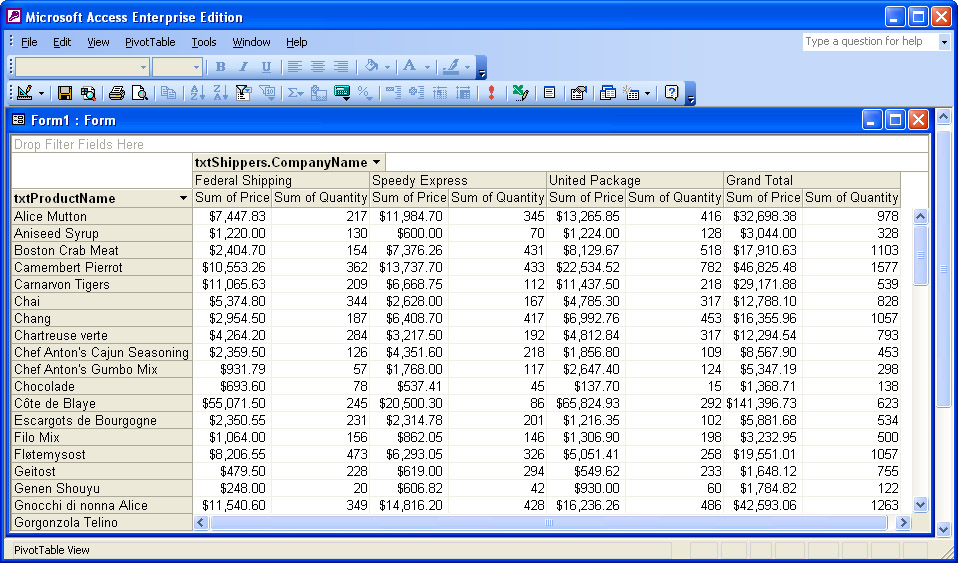Open the Tools menu
Image resolution: width=958 pixels, height=563 pixels.
pos(204,42)
